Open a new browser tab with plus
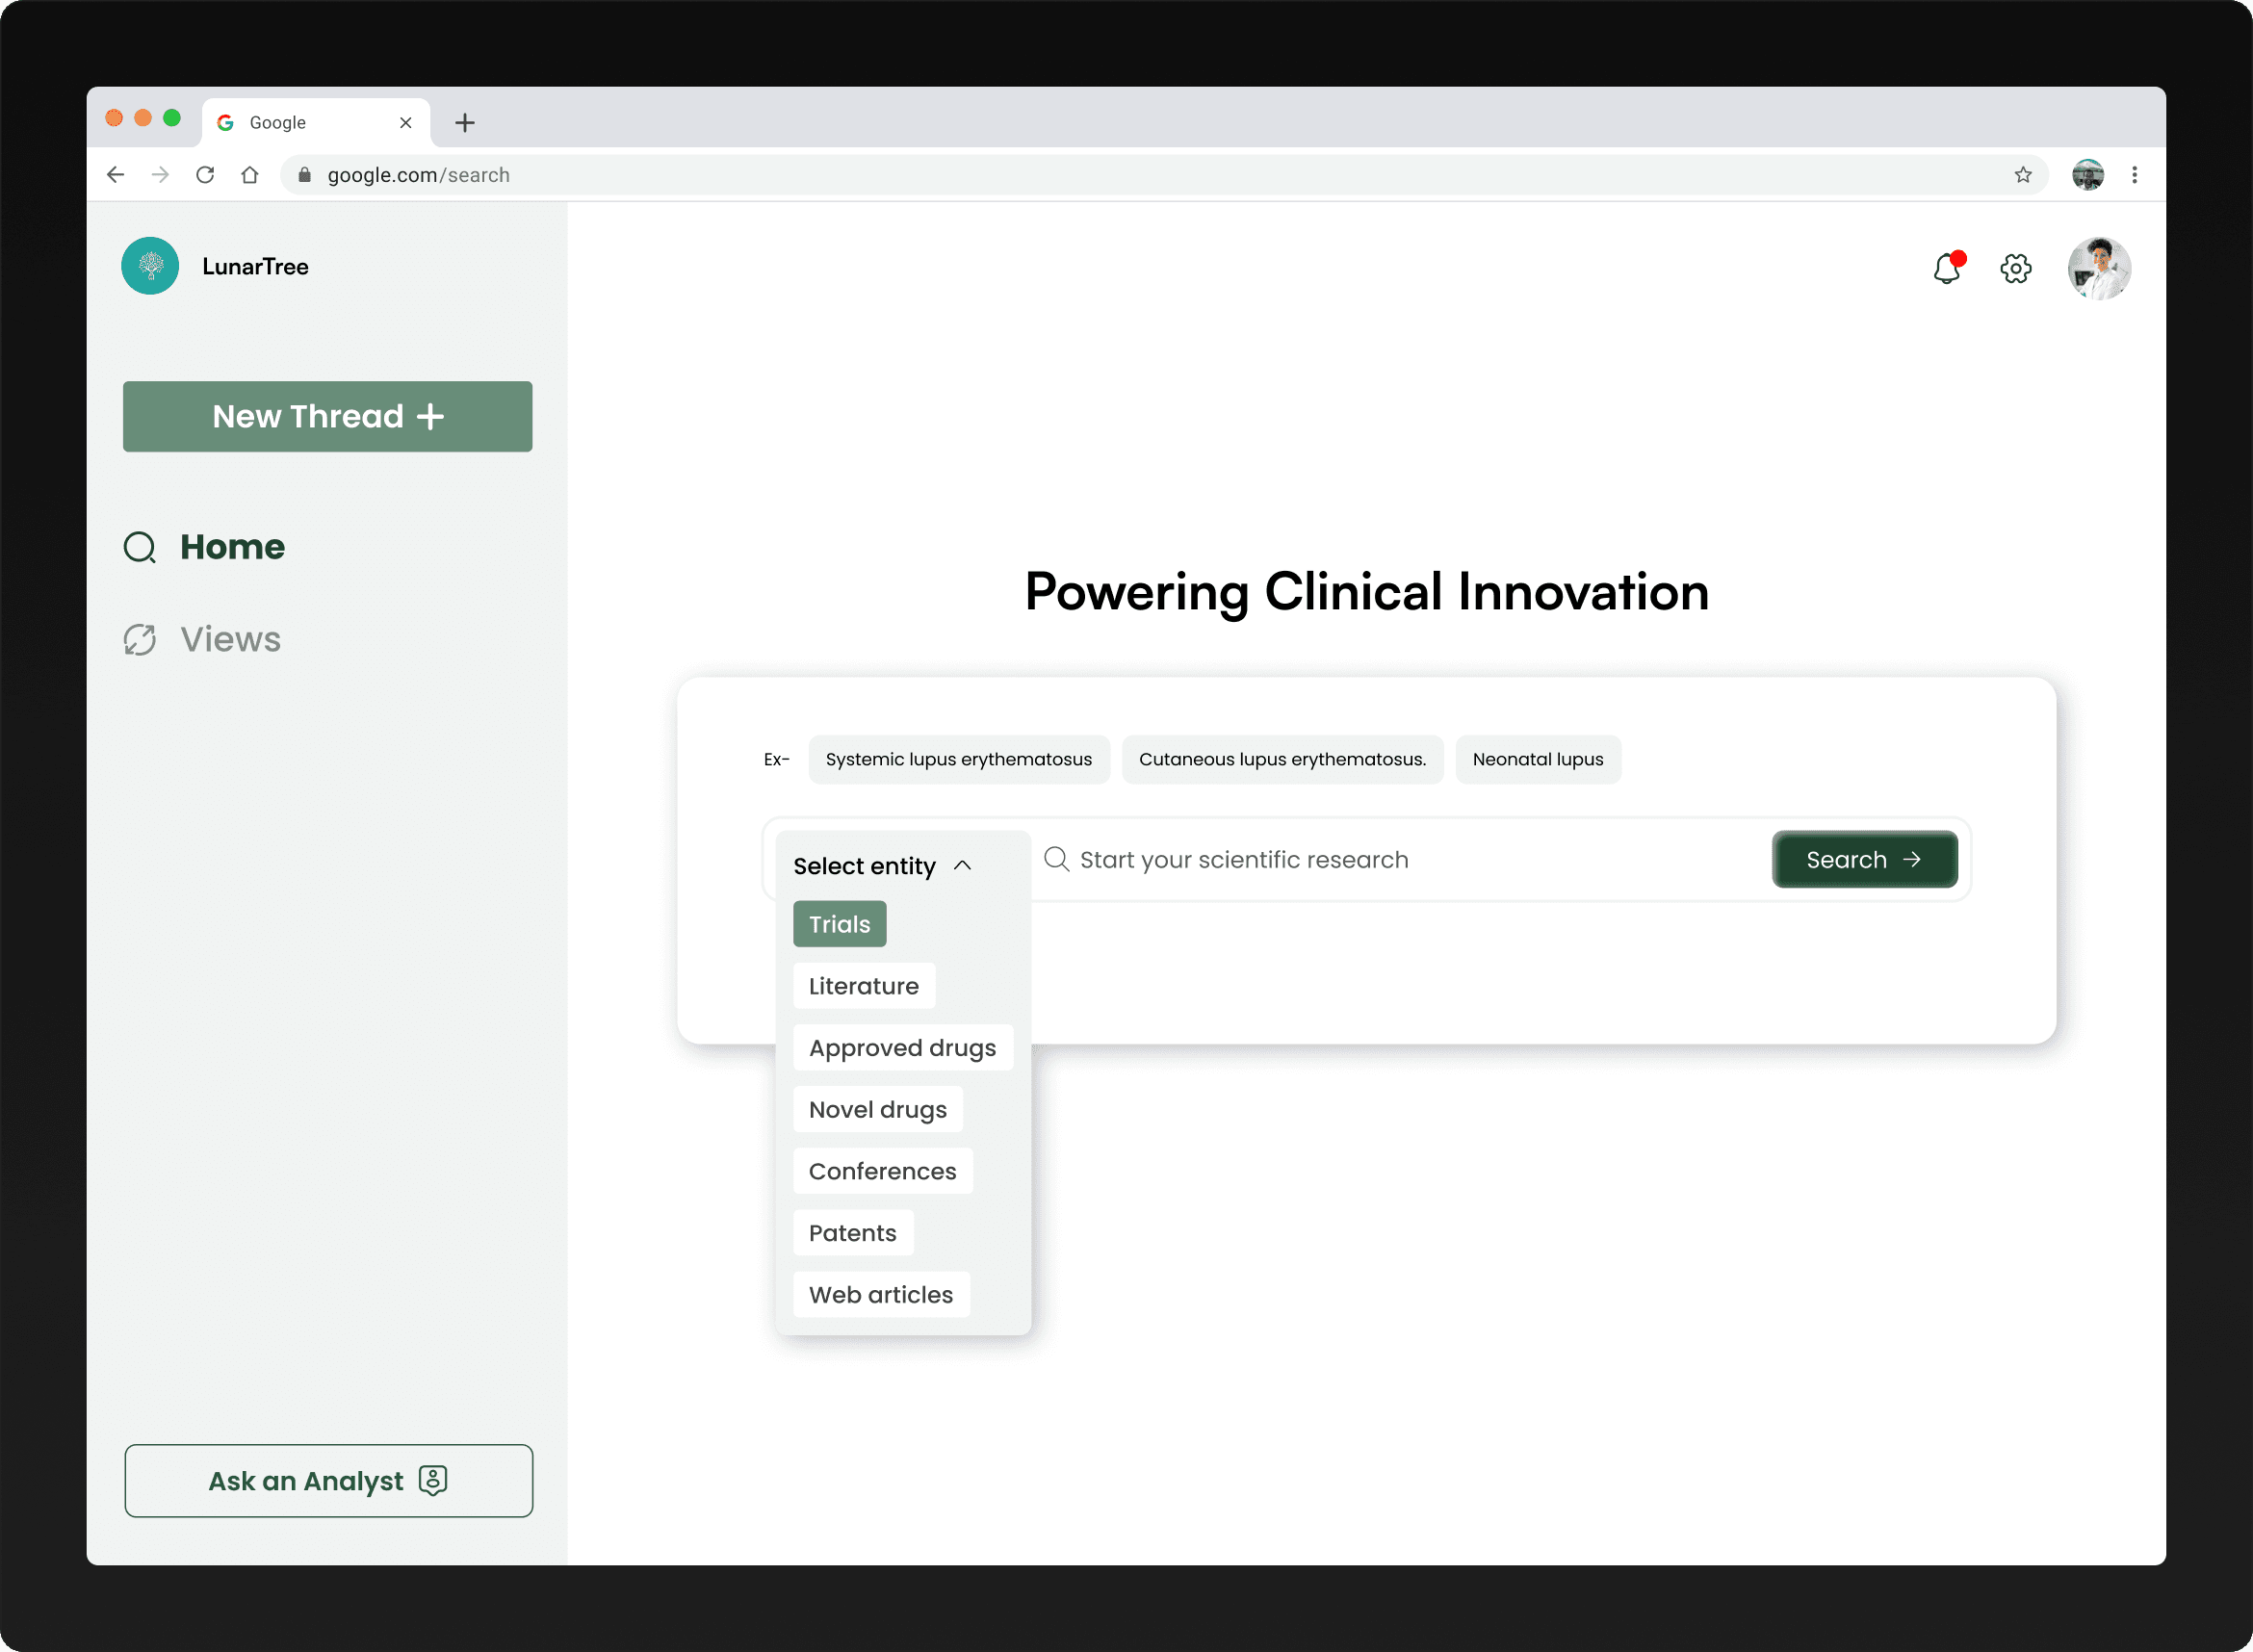The image size is (2253, 1652). point(464,123)
